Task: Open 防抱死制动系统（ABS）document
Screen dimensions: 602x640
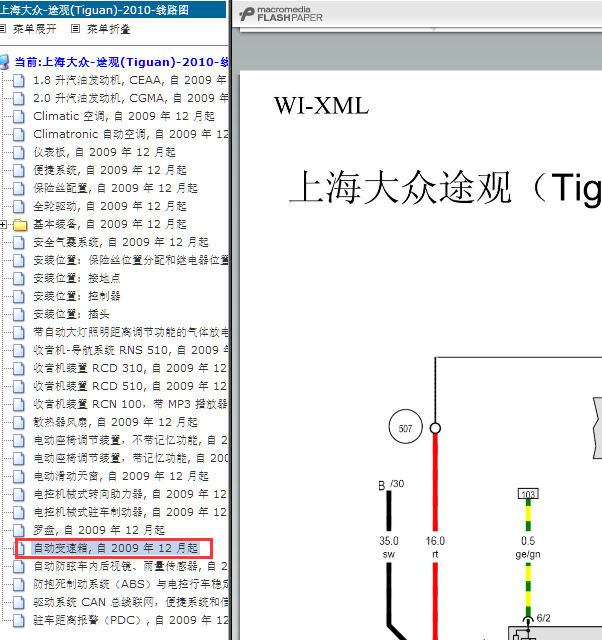Action: point(131,584)
